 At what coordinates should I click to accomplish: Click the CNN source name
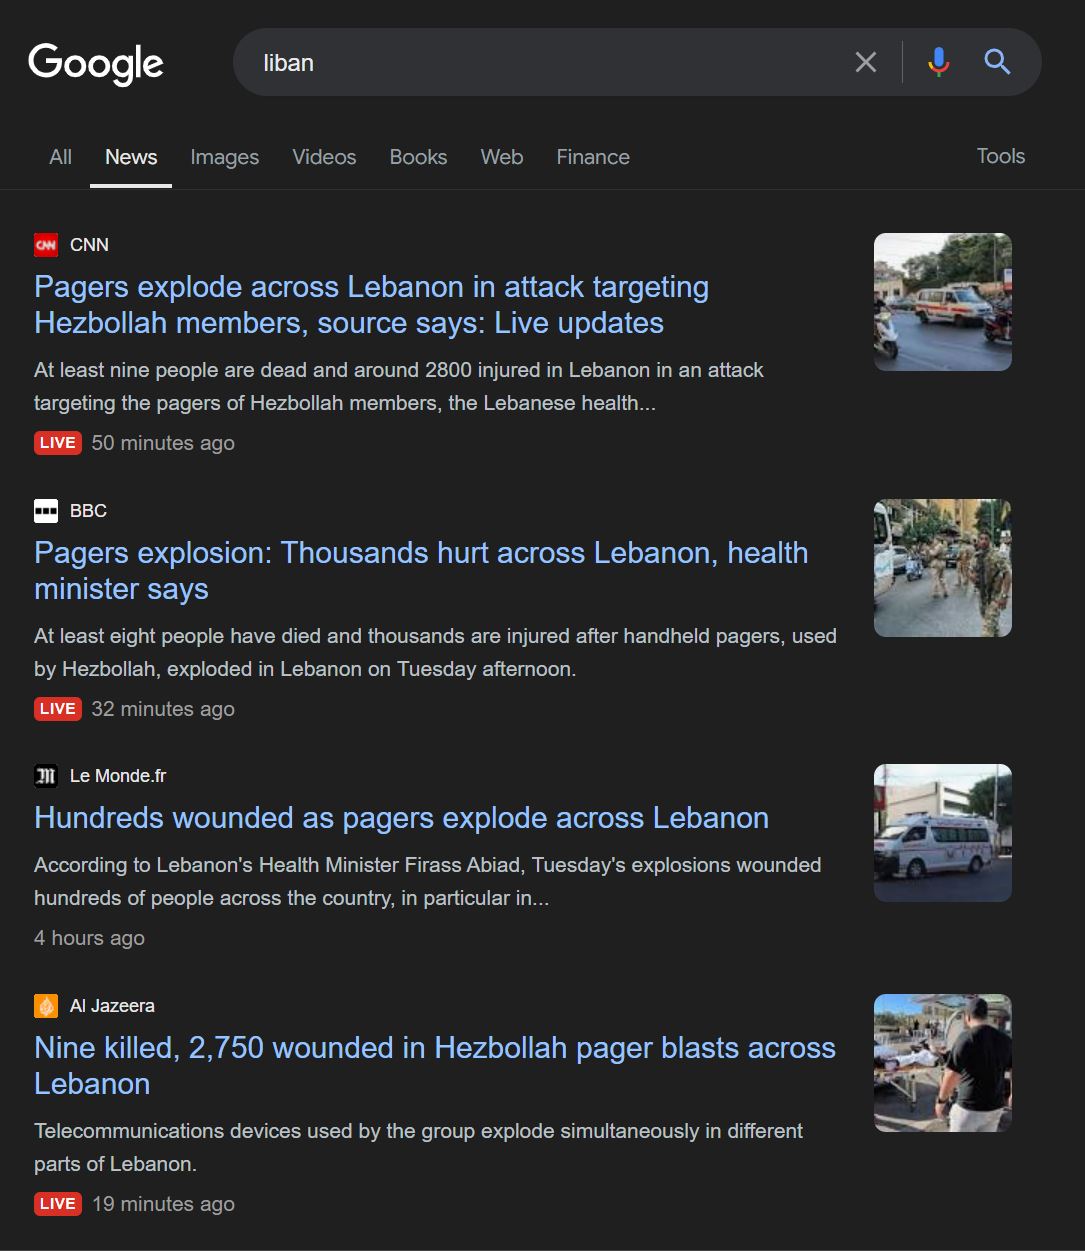pyautogui.click(x=89, y=245)
